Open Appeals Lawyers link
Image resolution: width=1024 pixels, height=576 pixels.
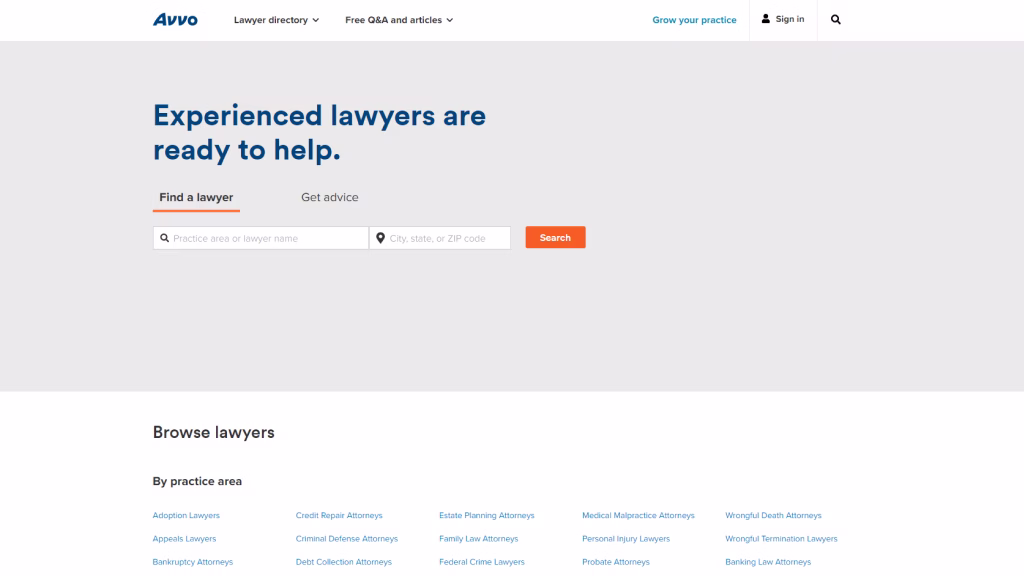point(184,539)
